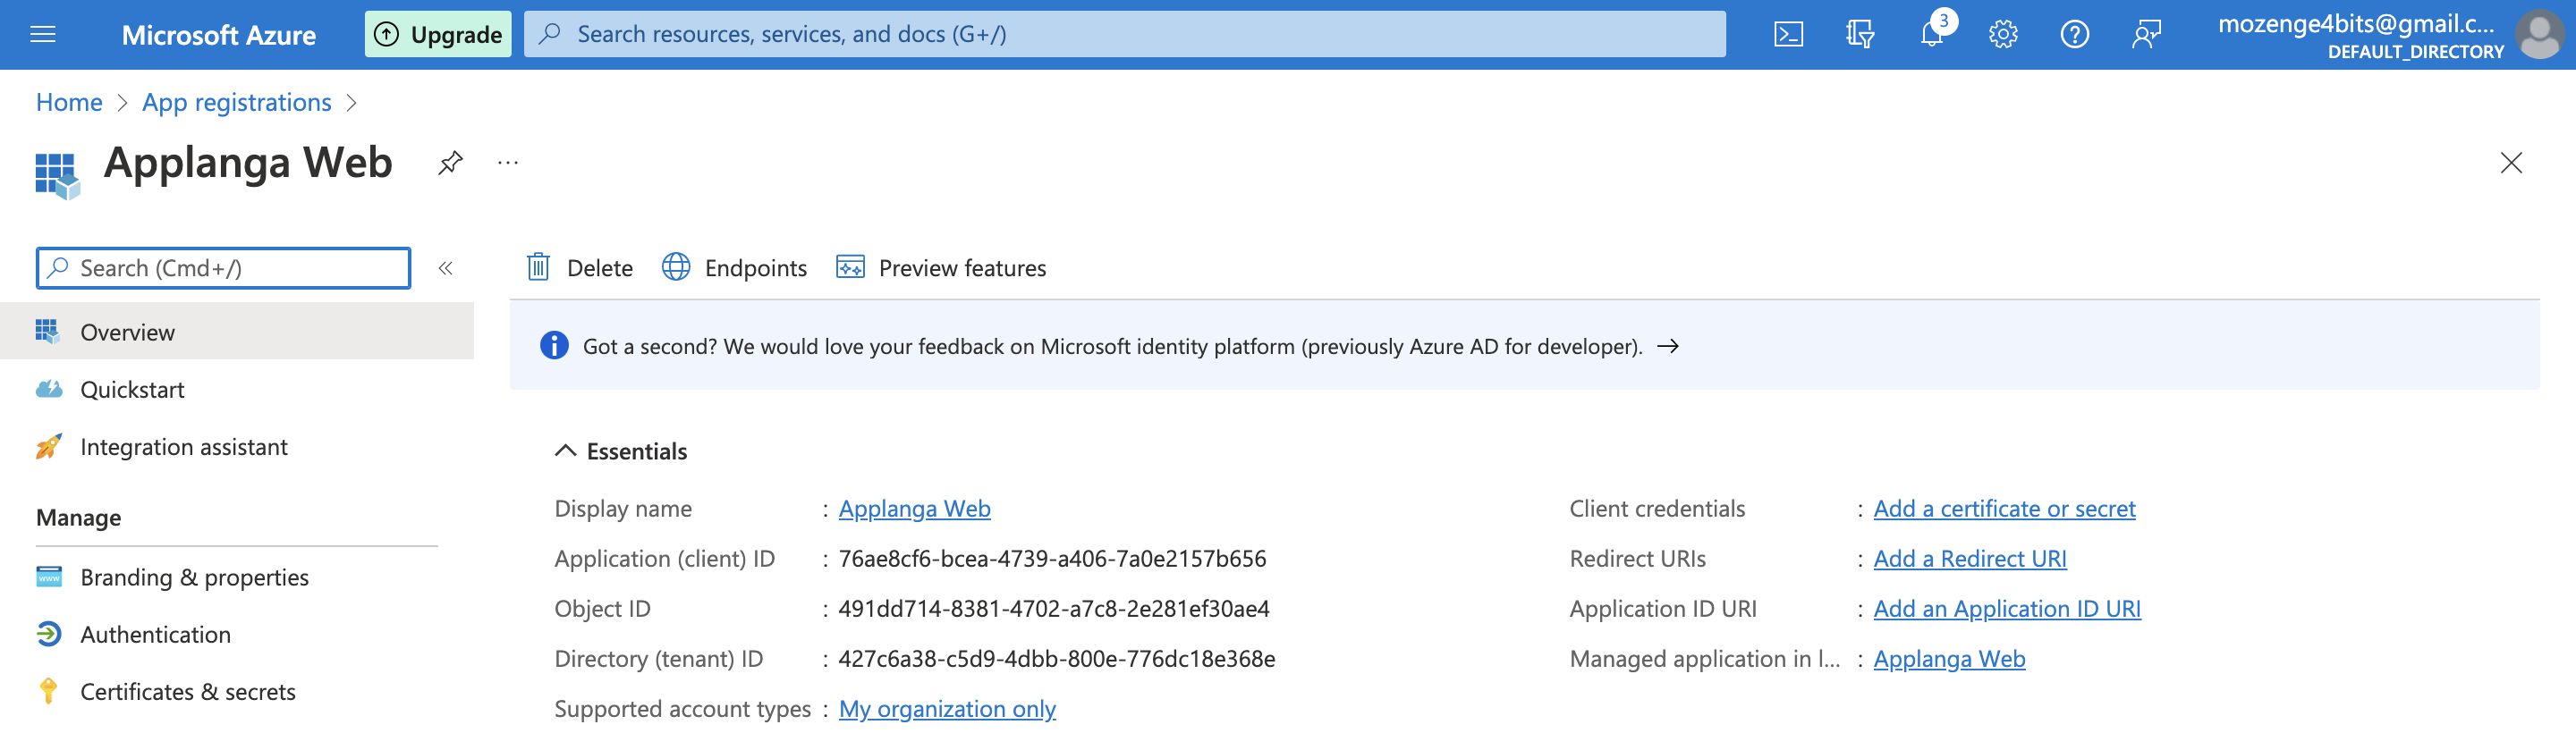2576x733 pixels.
Task: Click the Application (client) ID value
Action: [1052, 559]
